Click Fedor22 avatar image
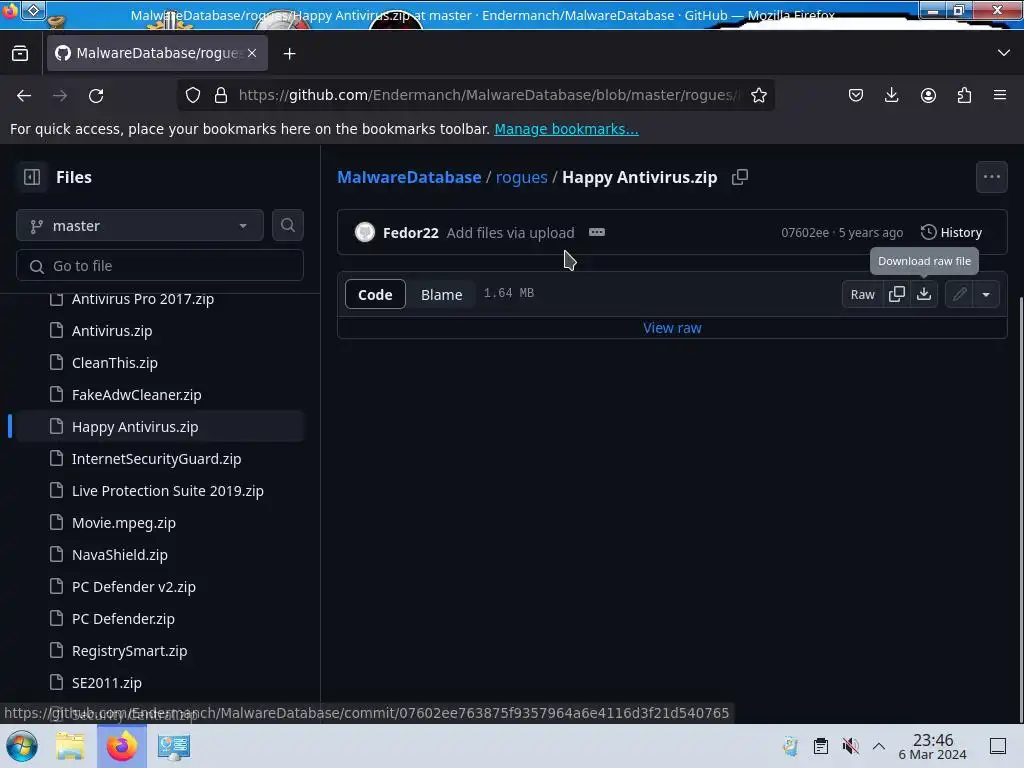 click(x=364, y=232)
